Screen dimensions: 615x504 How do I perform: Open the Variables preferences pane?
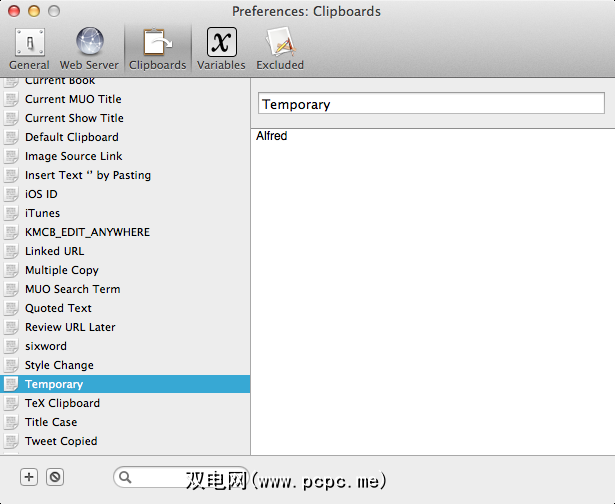[221, 49]
